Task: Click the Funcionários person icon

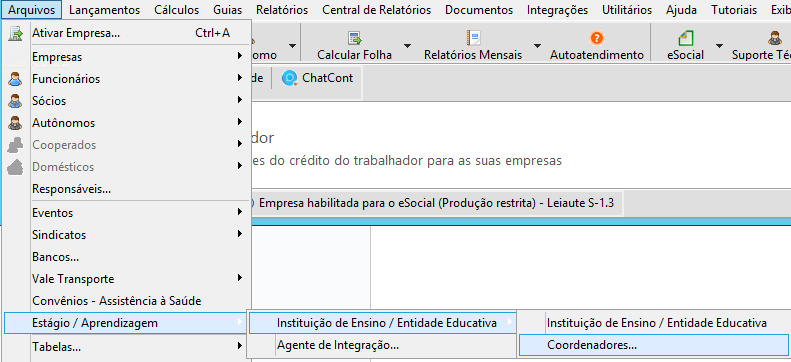Action: [16, 79]
